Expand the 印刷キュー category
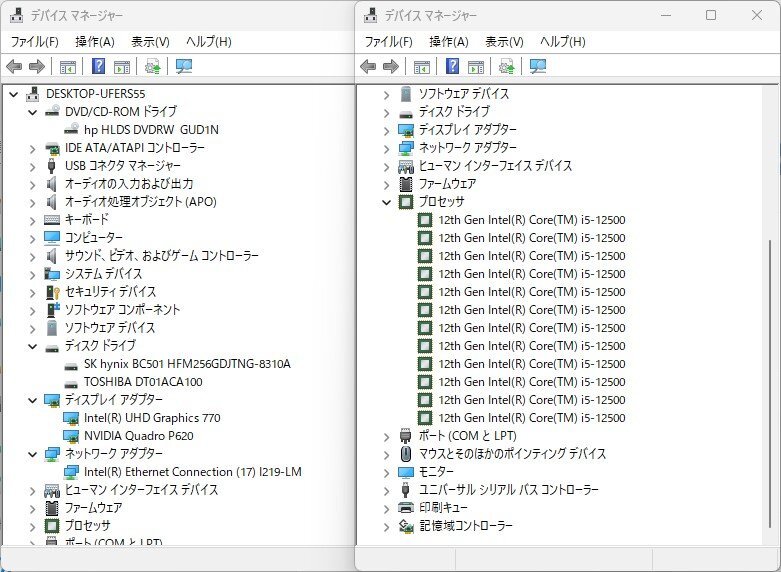Screen dimensions: 781x572 (x=387, y=508)
